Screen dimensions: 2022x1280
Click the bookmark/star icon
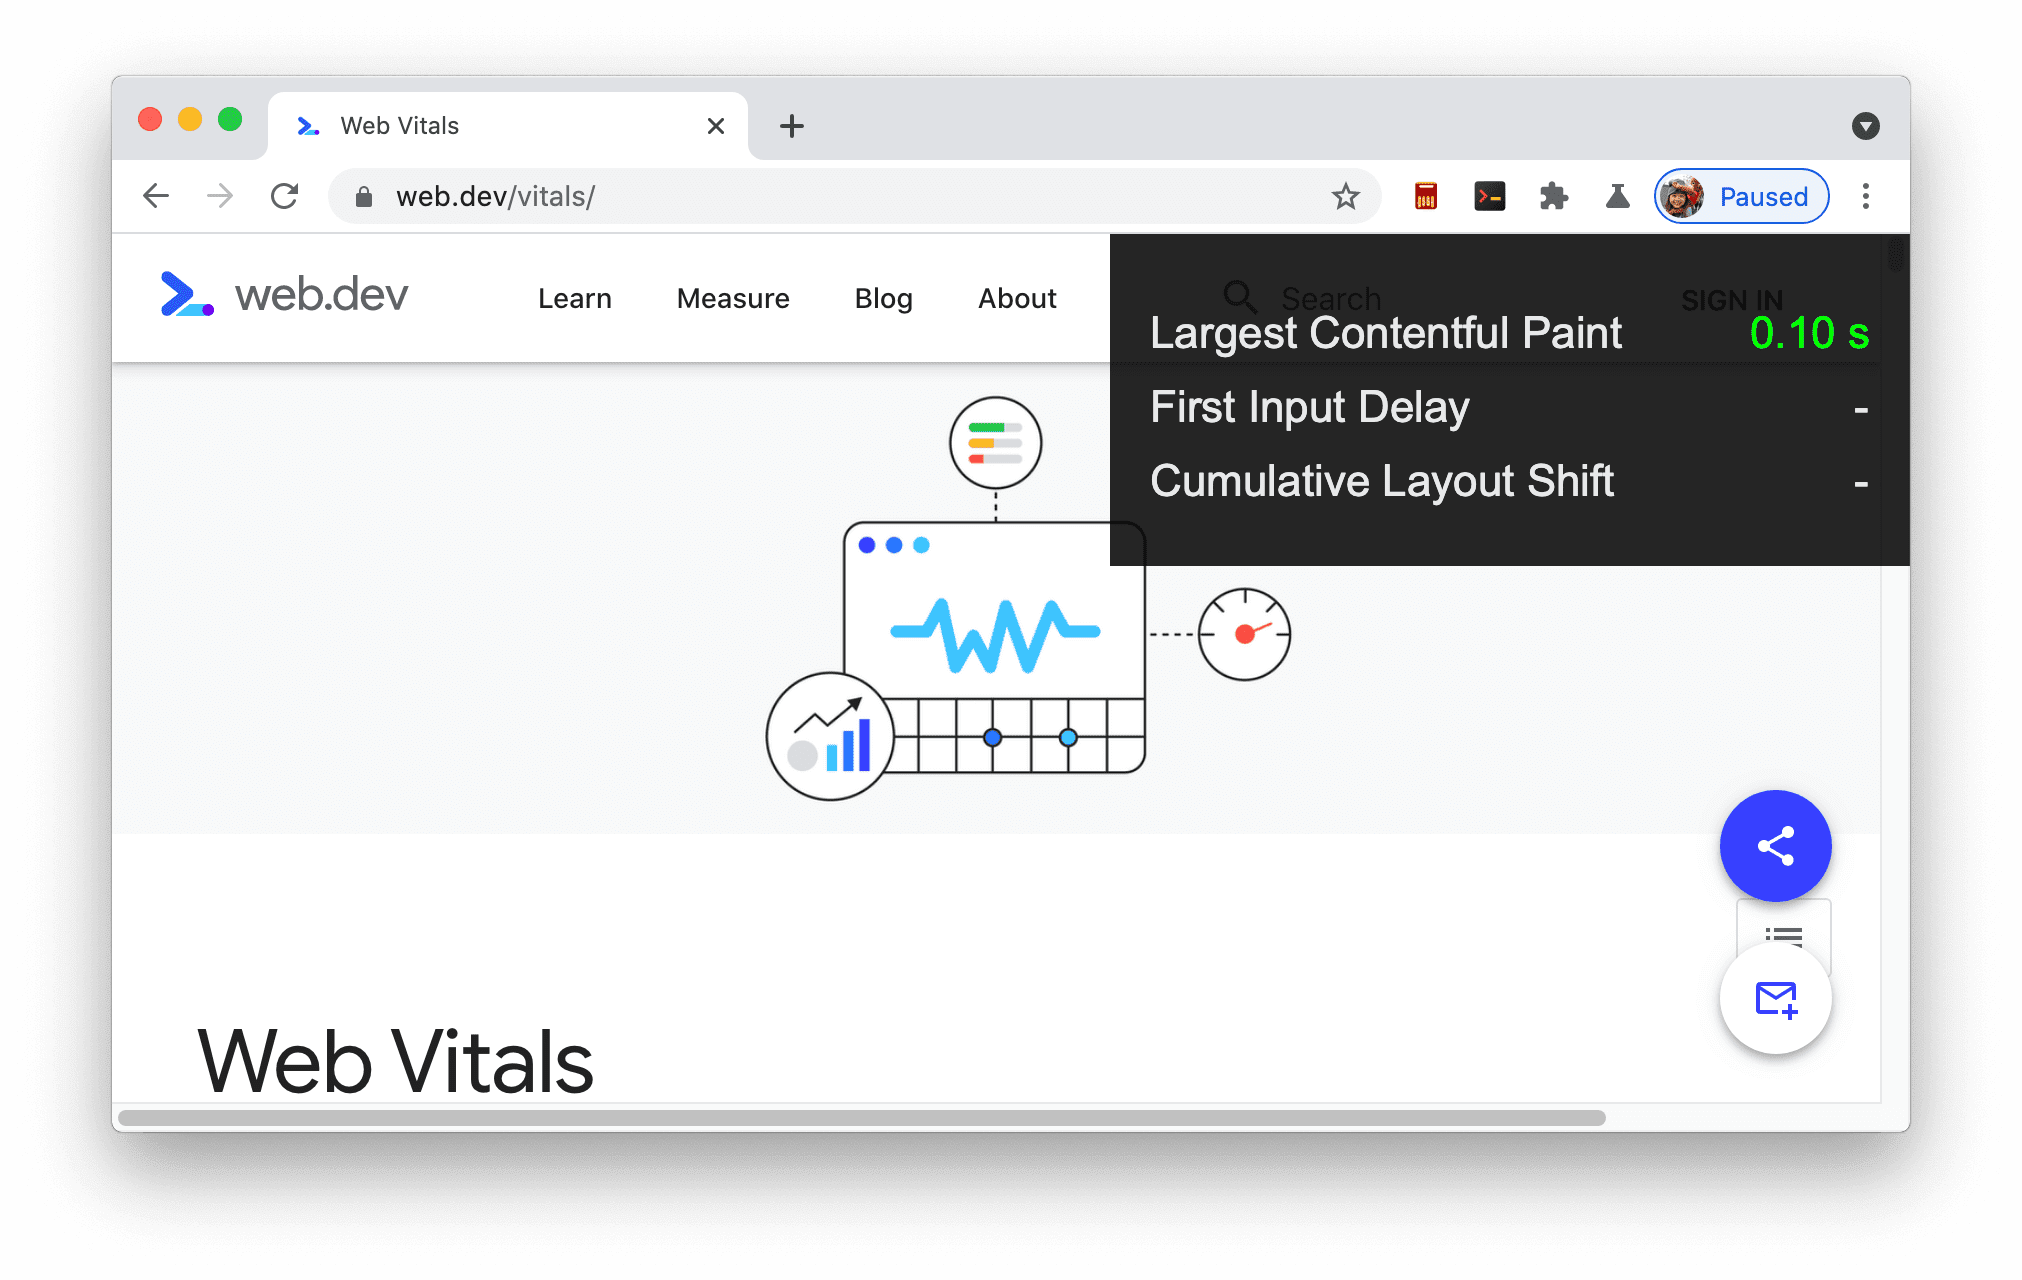point(1346,196)
